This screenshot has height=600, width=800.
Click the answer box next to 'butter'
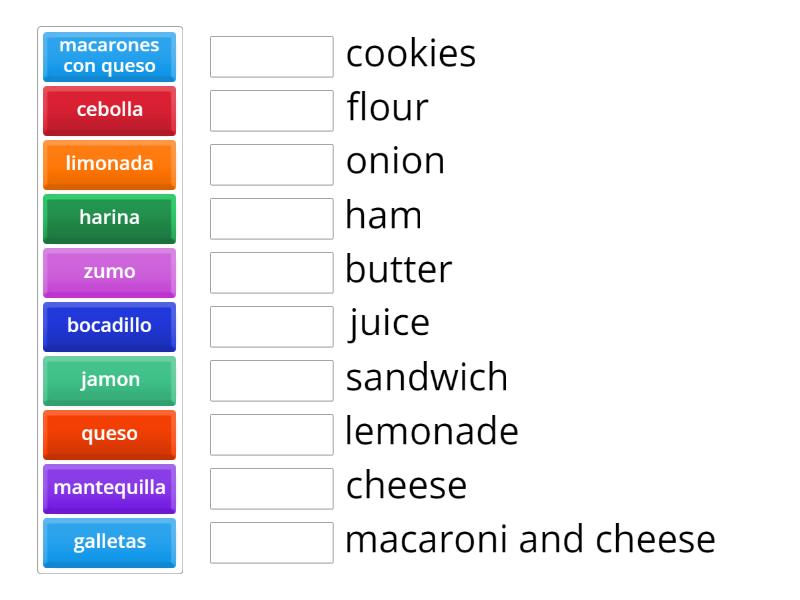(271, 272)
